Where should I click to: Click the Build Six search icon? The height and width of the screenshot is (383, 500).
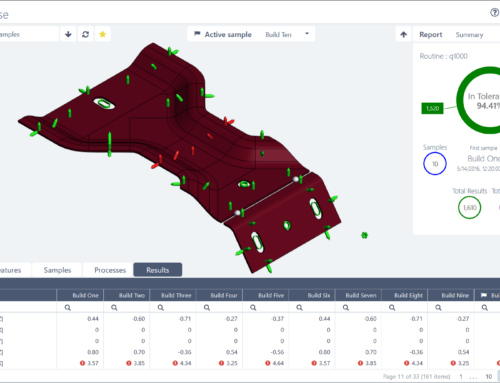tap(299, 308)
